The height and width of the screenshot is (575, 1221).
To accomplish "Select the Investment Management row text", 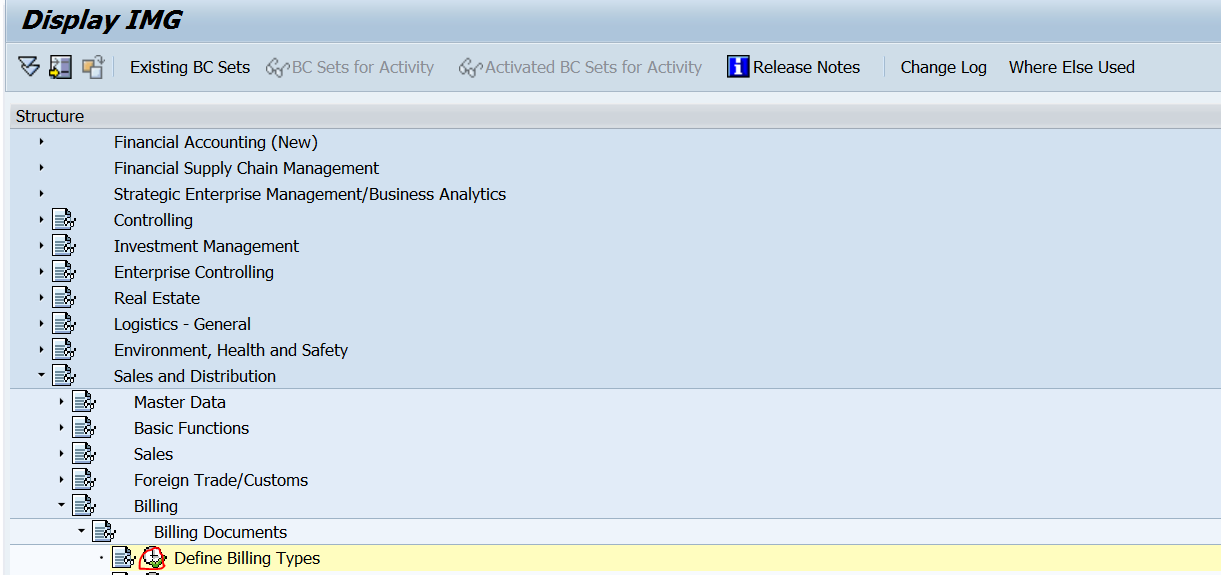I will pos(206,246).
